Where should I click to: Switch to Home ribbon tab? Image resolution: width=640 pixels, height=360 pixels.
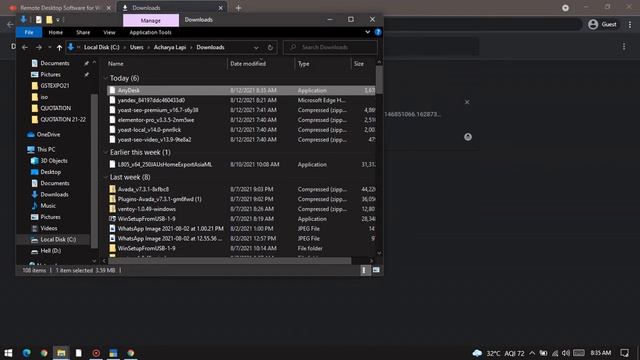pyautogui.click(x=56, y=32)
